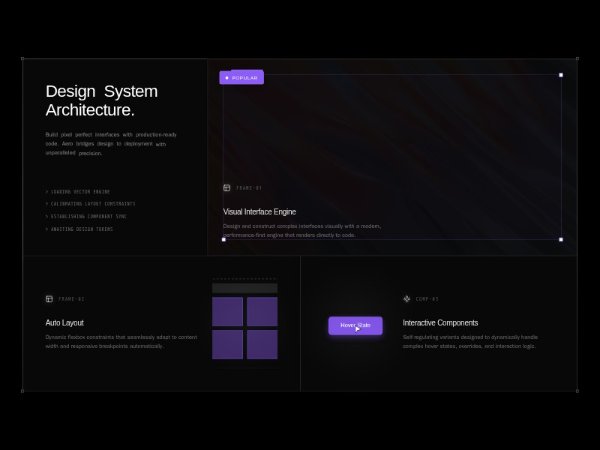The width and height of the screenshot is (600, 450).
Task: Expand the Calibrating Layout Constraints log line
Action: point(91,204)
